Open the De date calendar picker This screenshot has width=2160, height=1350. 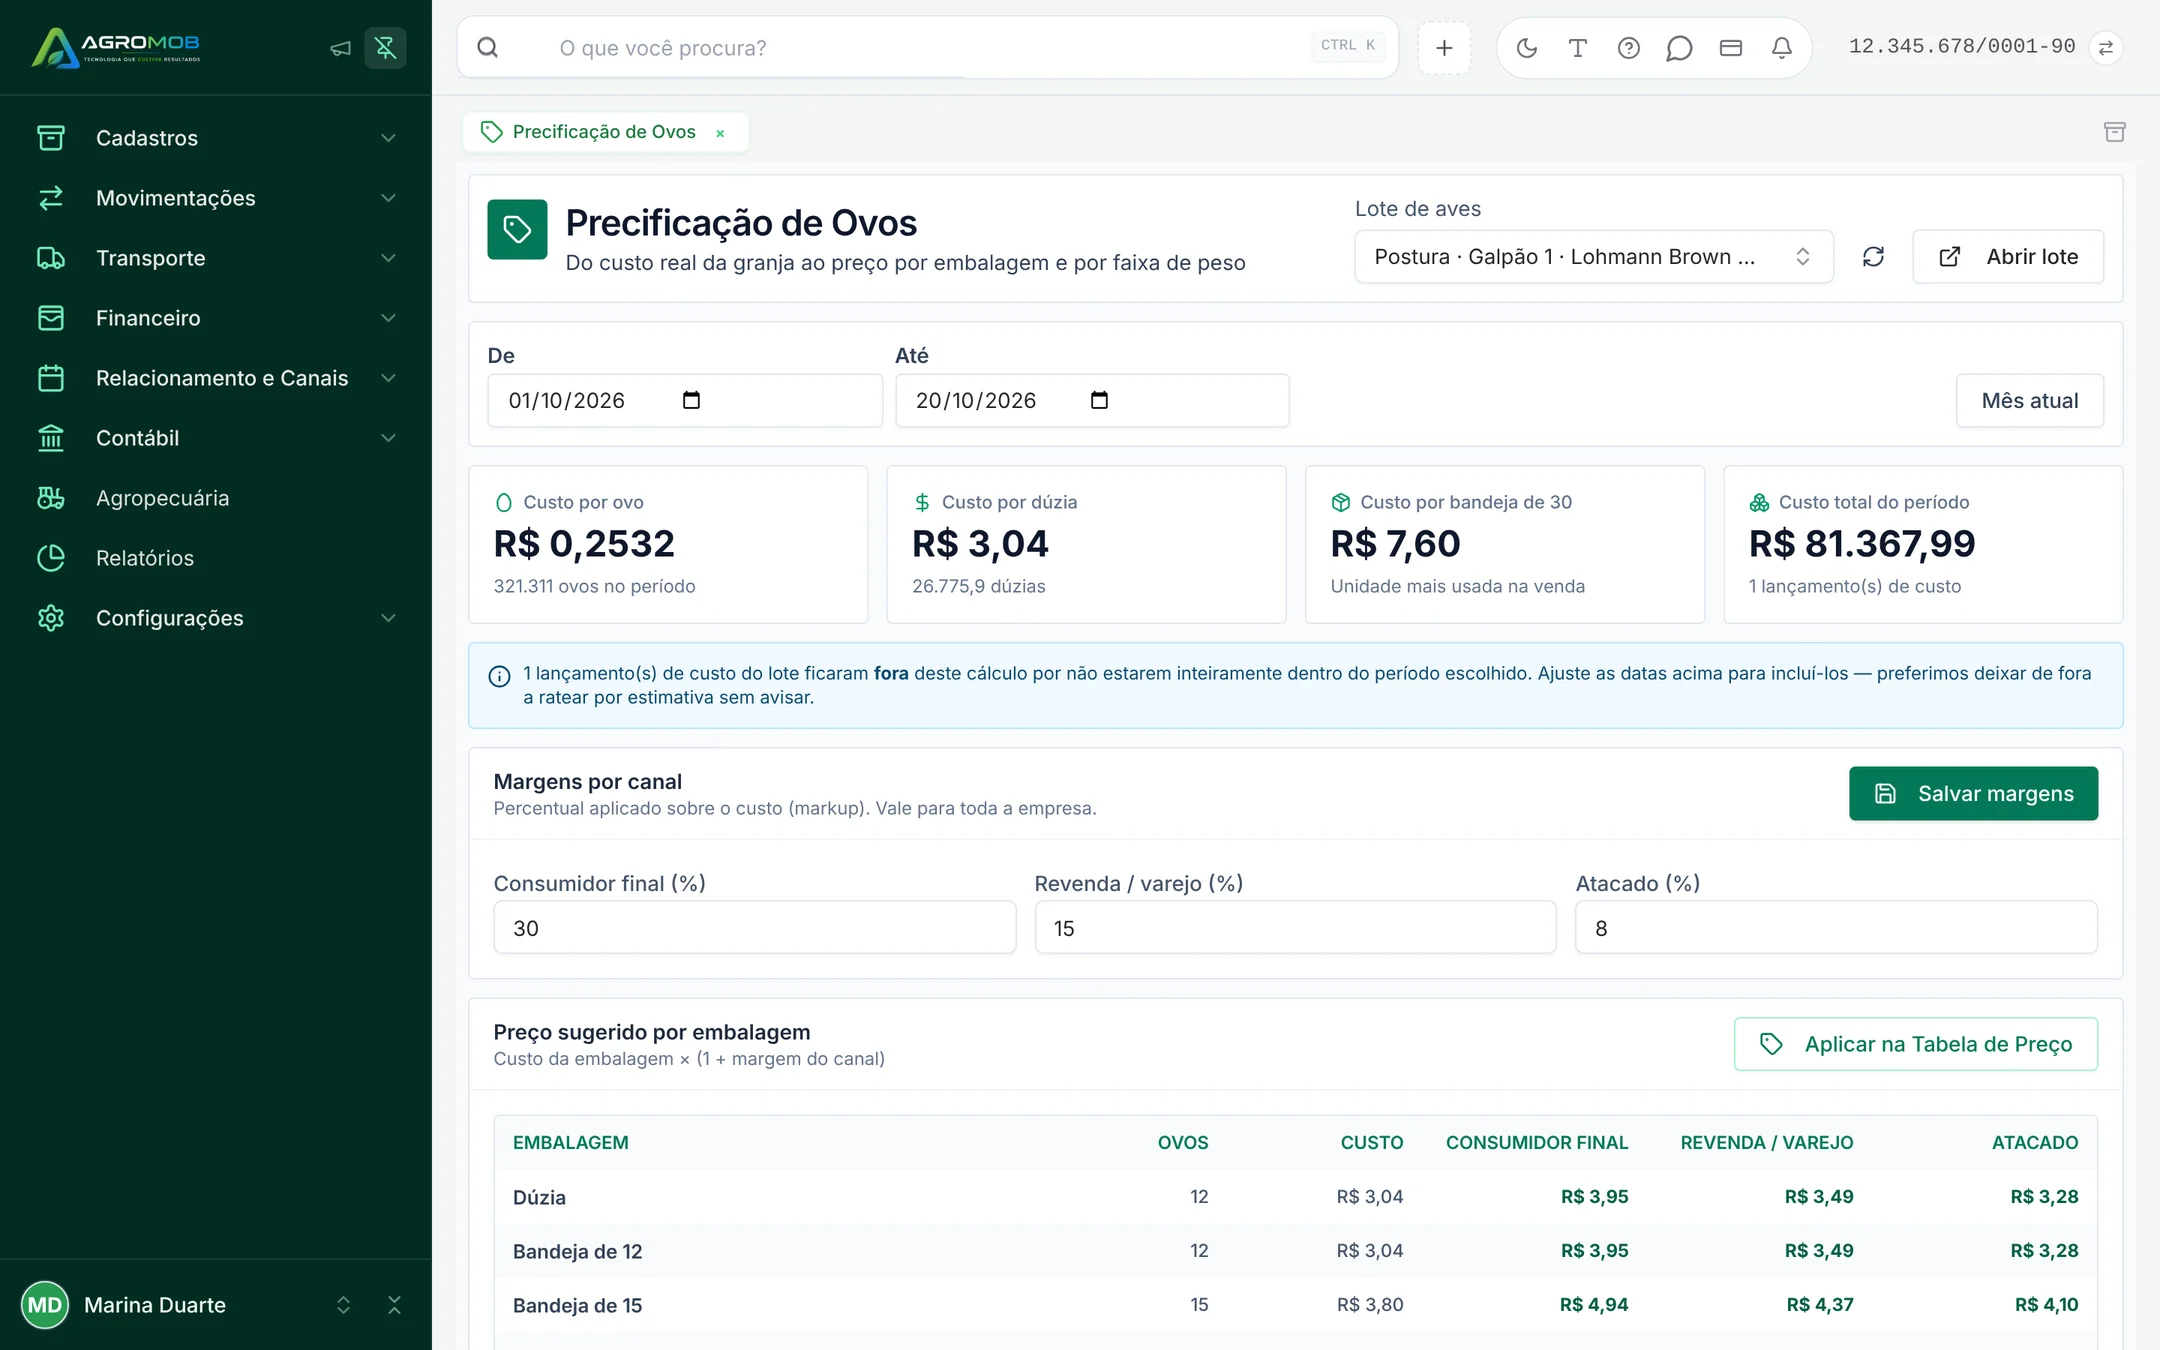(691, 400)
